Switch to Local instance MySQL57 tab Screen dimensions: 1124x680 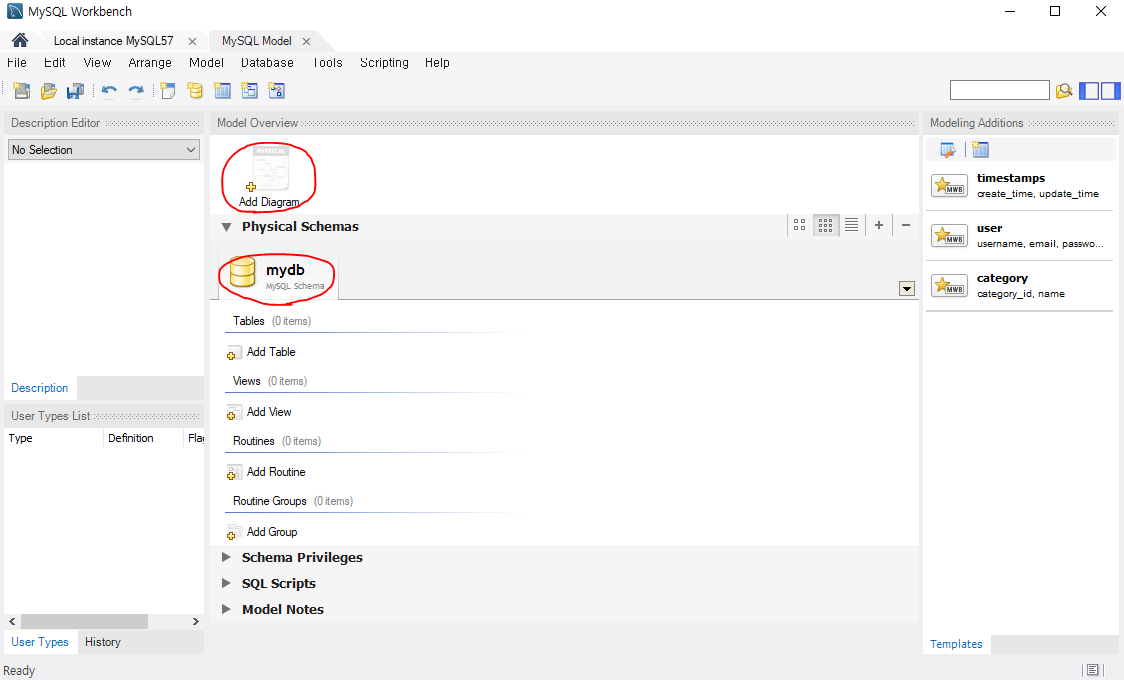pyautogui.click(x=113, y=41)
